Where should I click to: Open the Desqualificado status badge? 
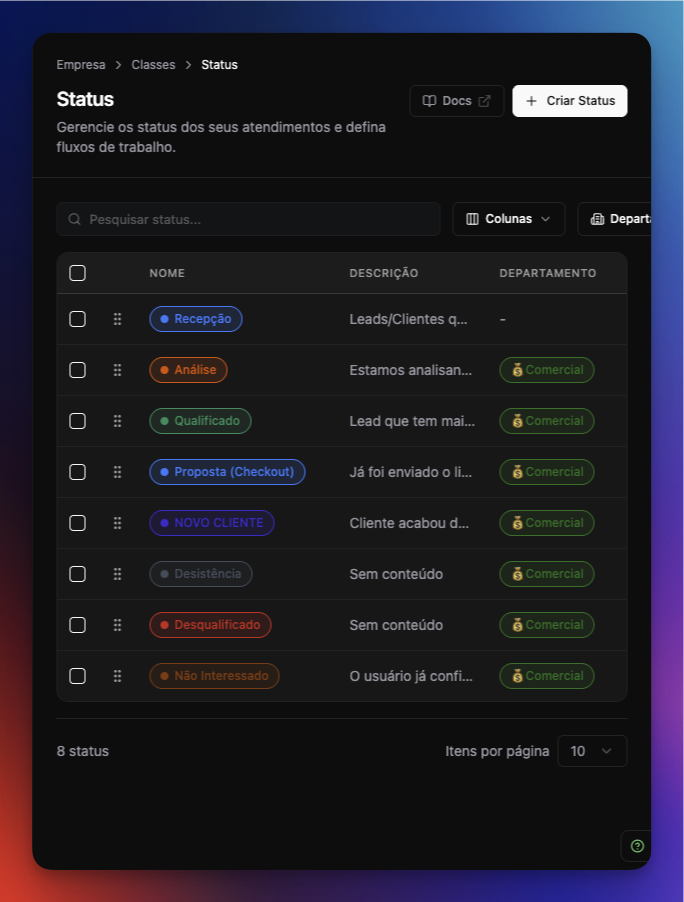pos(211,625)
